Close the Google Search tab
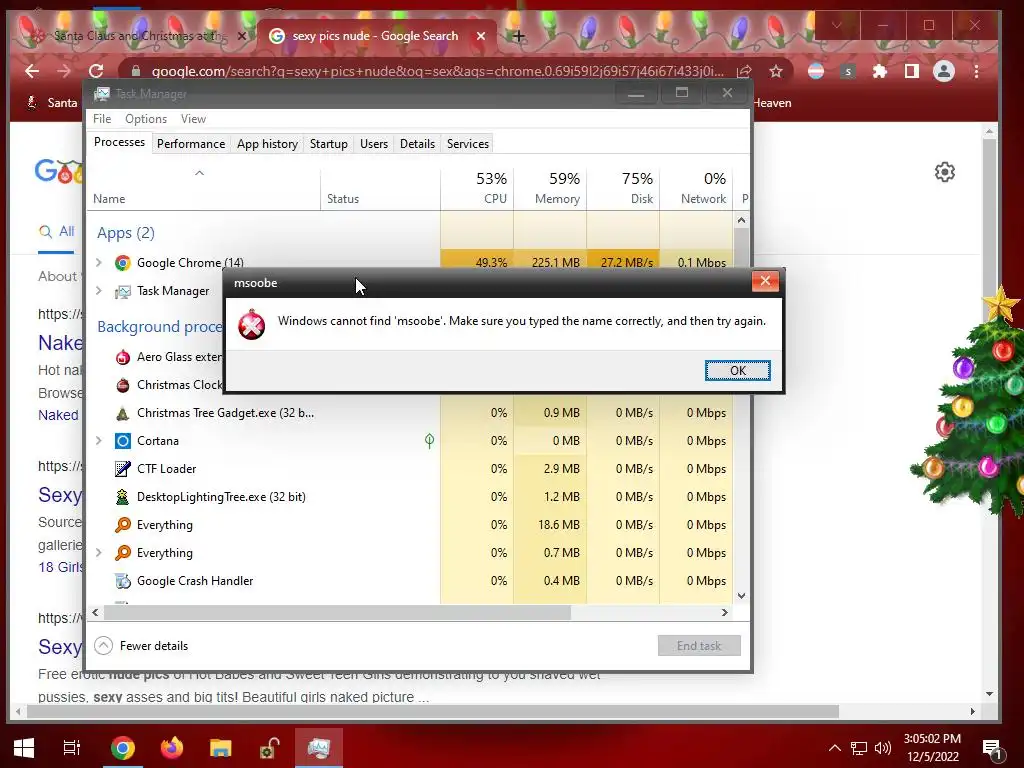 tap(481, 36)
